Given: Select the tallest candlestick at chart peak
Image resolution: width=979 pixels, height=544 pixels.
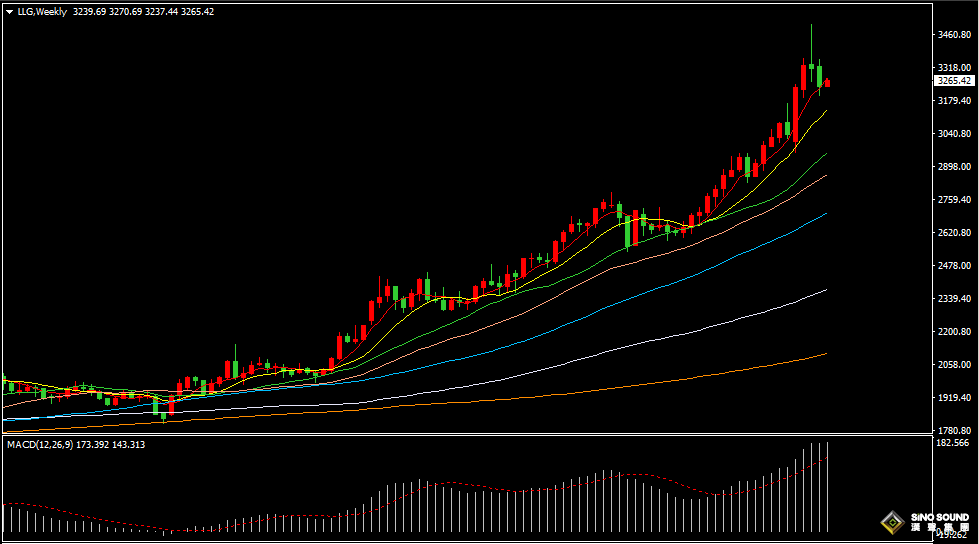Looking at the screenshot, I should (x=811, y=60).
